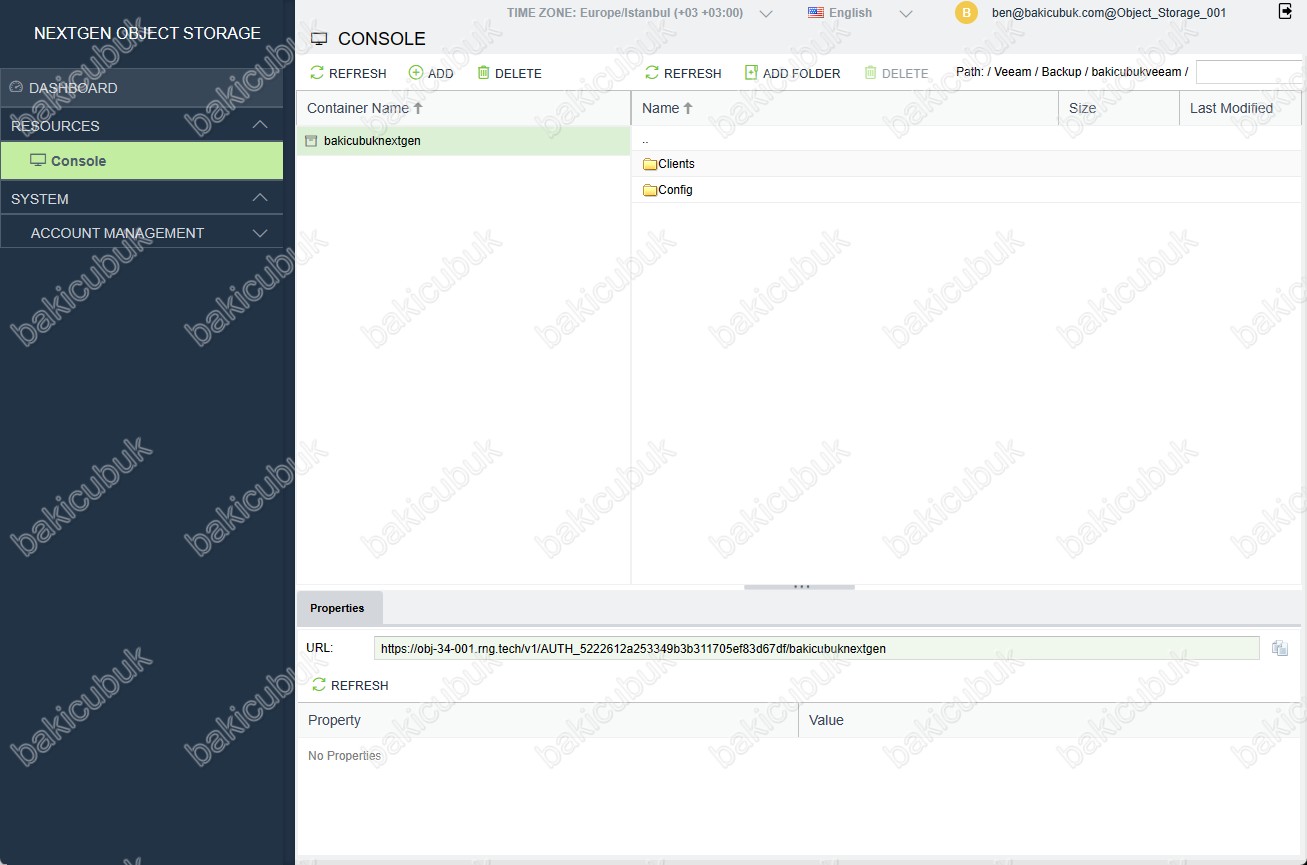Image resolution: width=1307 pixels, height=865 pixels.
Task: Click the logout icon at top right
Action: pyautogui.click(x=1285, y=11)
